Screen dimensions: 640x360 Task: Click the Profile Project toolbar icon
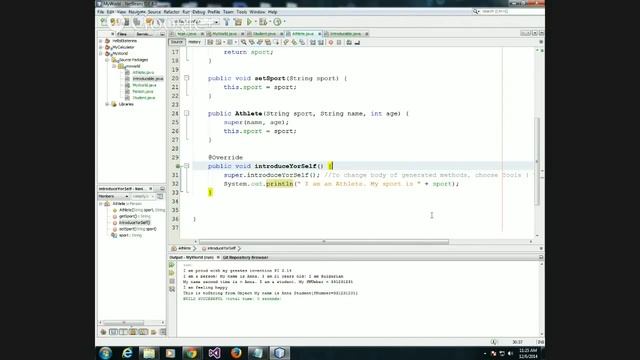click(x=277, y=22)
